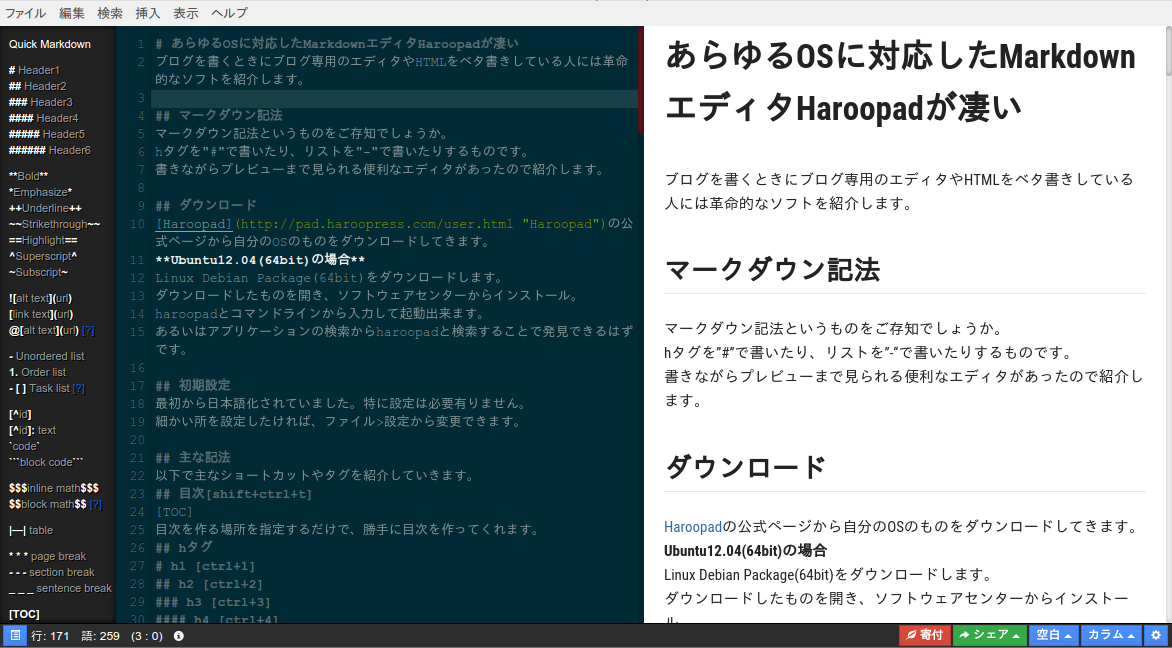The width and height of the screenshot is (1172, 648).
Task: Click the [Haroopad] link text in editor line 10
Action: [x=195, y=224]
